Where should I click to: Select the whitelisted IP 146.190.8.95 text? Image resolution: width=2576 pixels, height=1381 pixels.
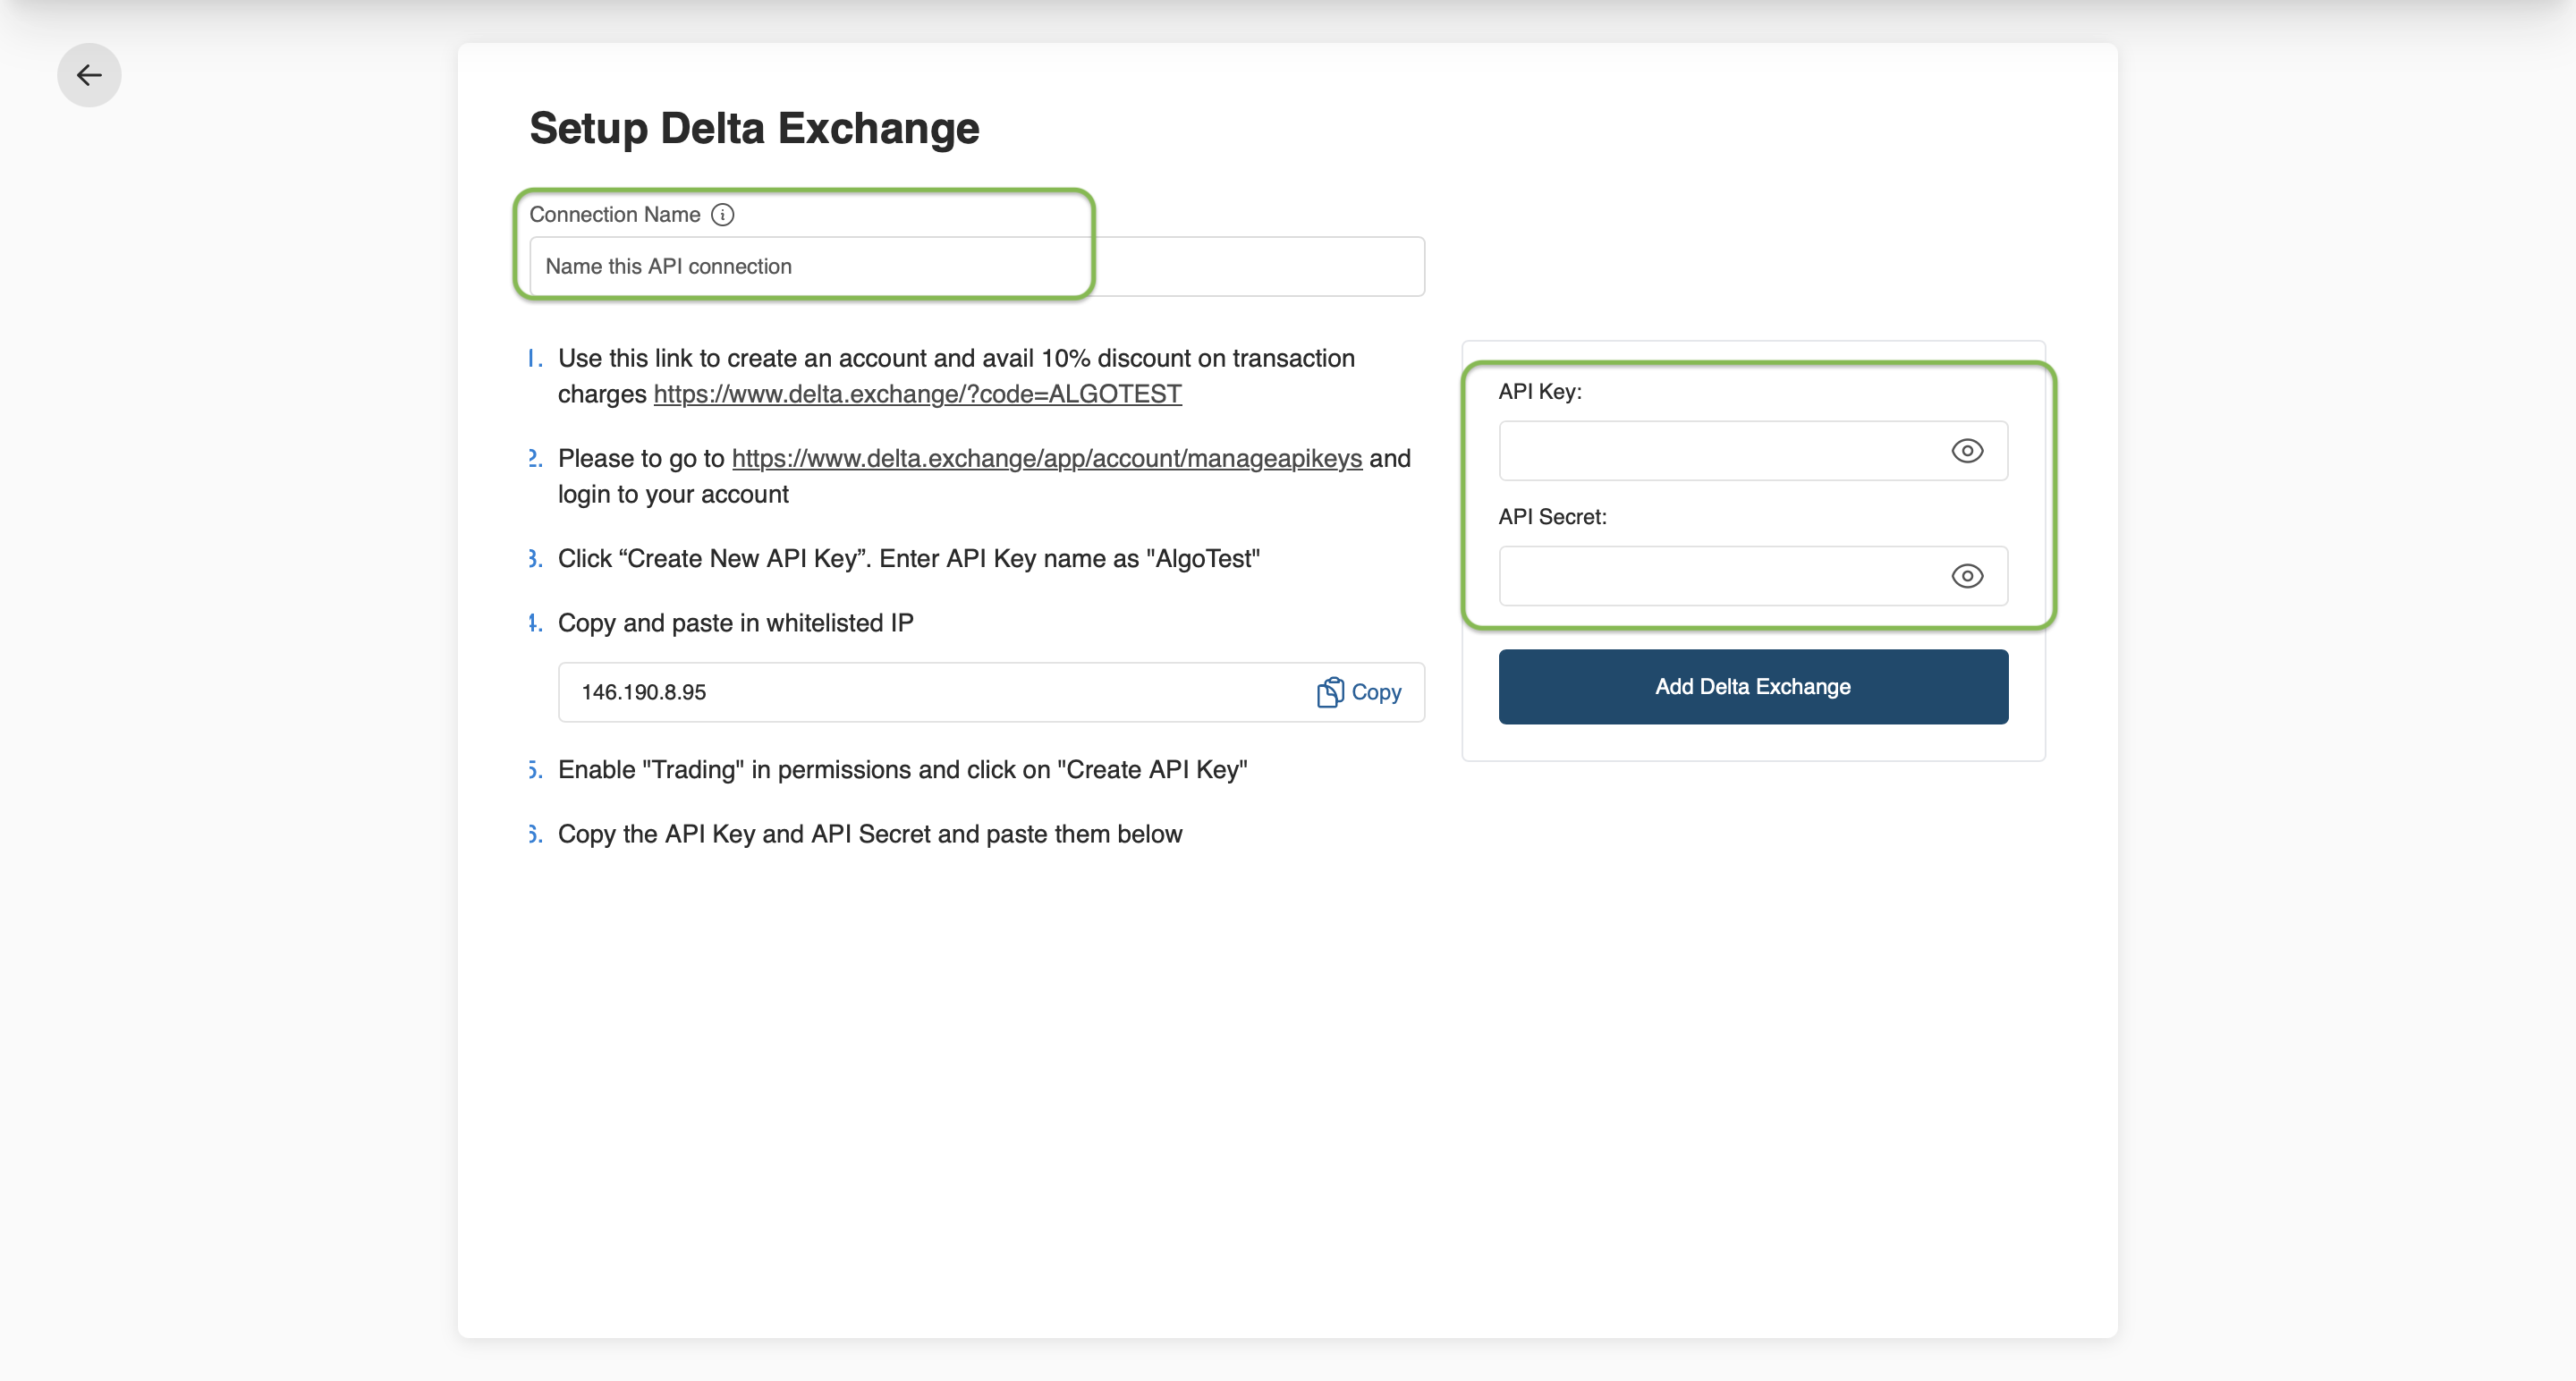643,692
